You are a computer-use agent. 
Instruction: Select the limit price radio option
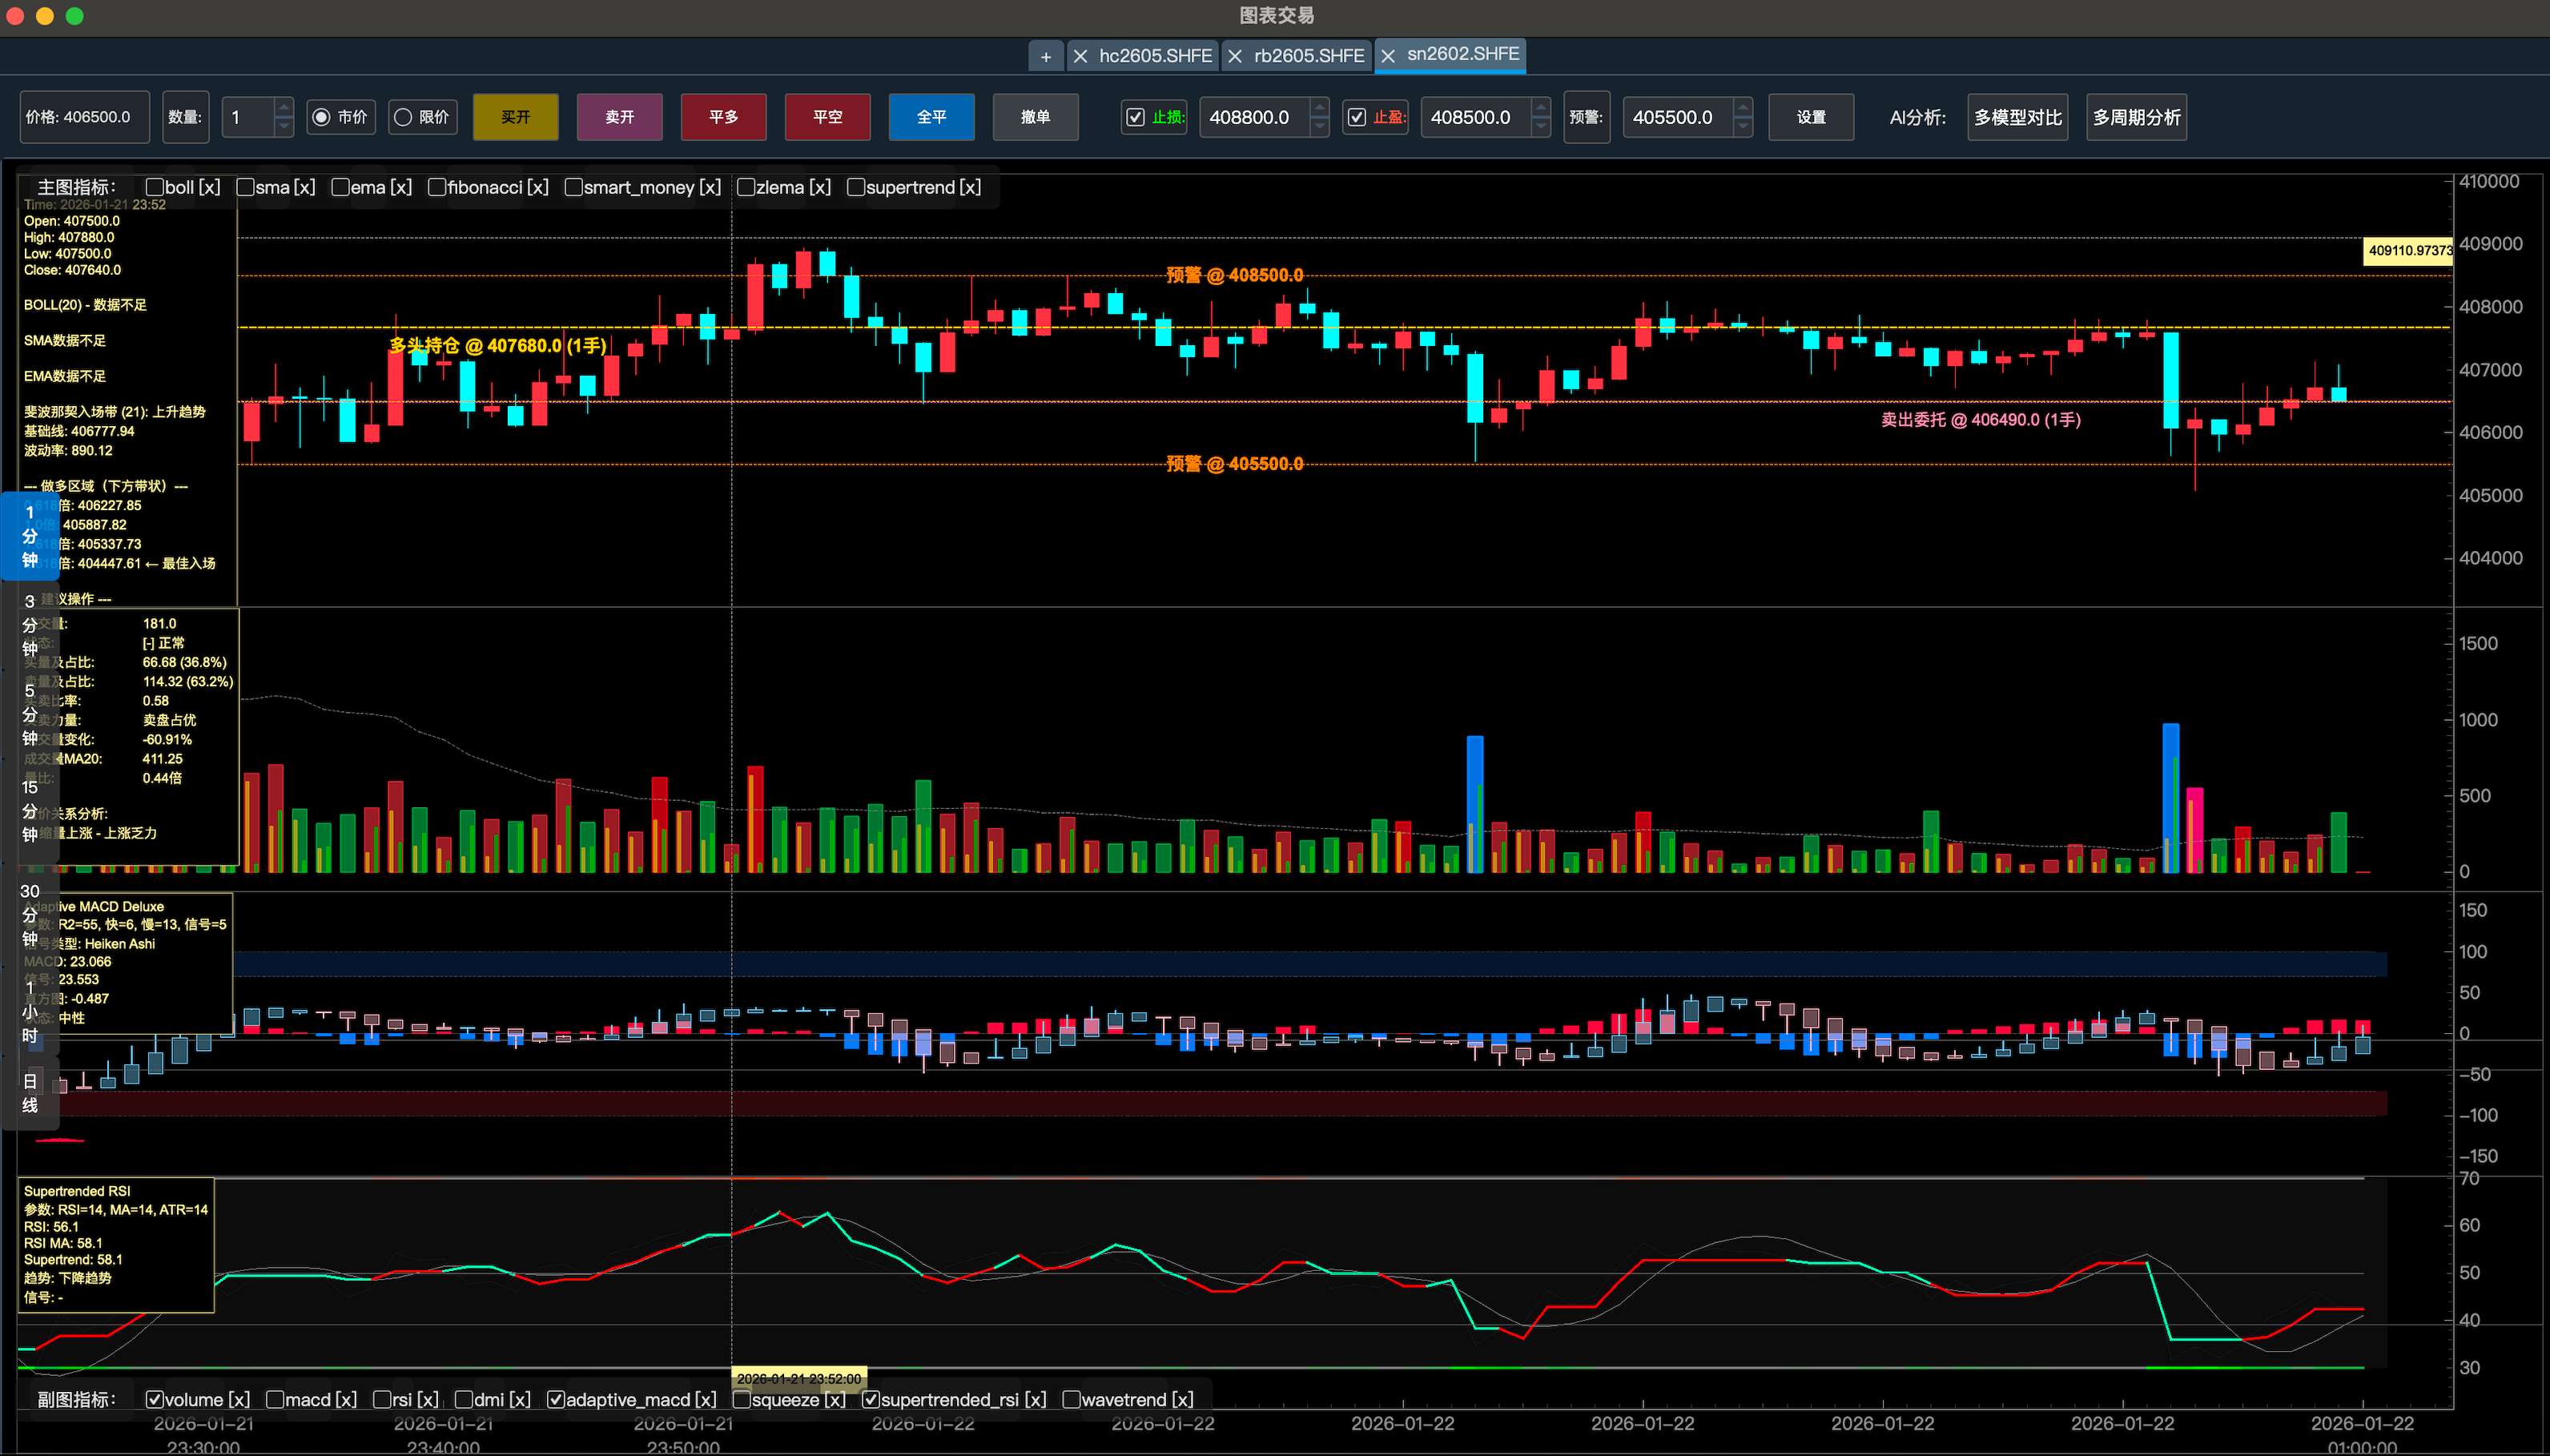point(403,117)
